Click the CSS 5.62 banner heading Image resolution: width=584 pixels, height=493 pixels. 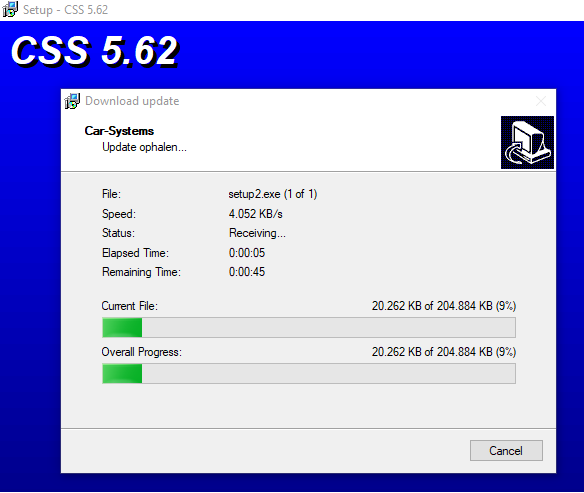[95, 51]
